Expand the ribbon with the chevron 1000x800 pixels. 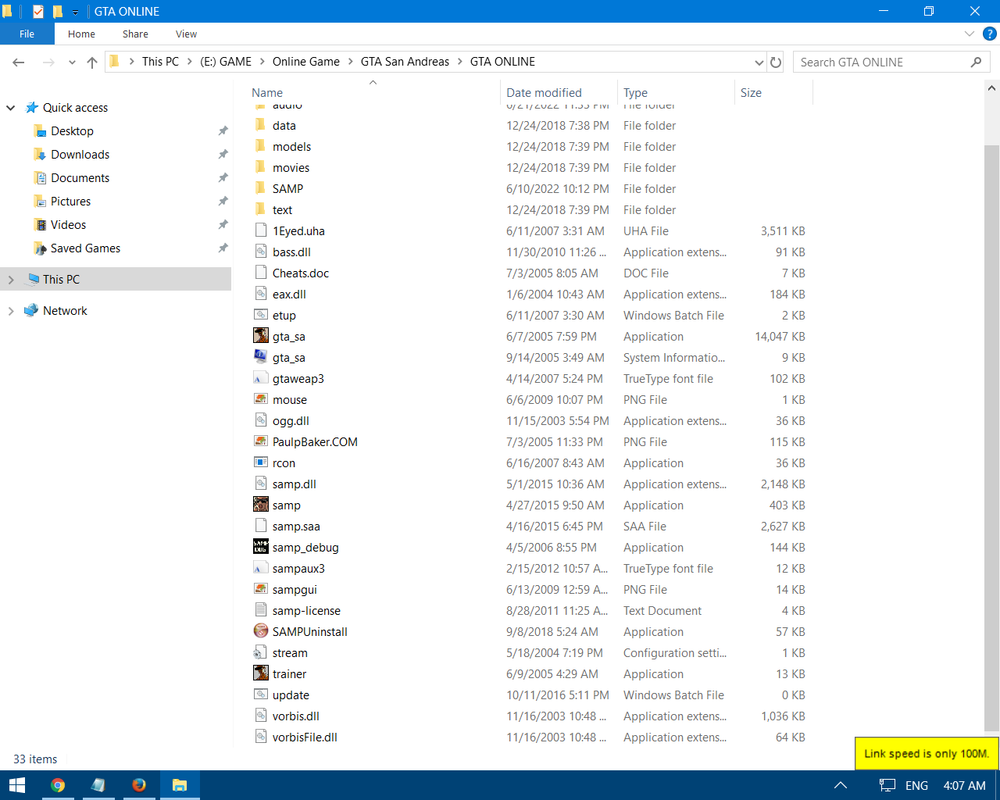[969, 34]
